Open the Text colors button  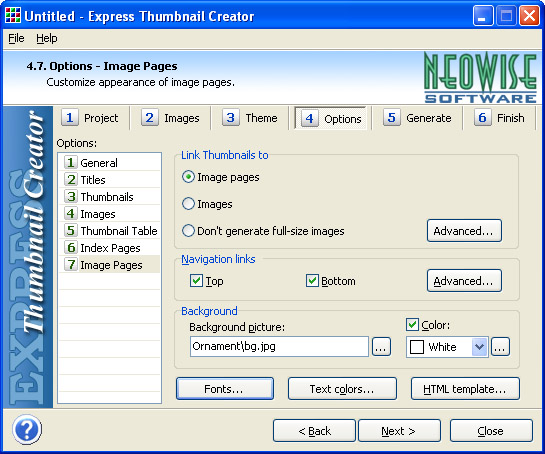342,389
